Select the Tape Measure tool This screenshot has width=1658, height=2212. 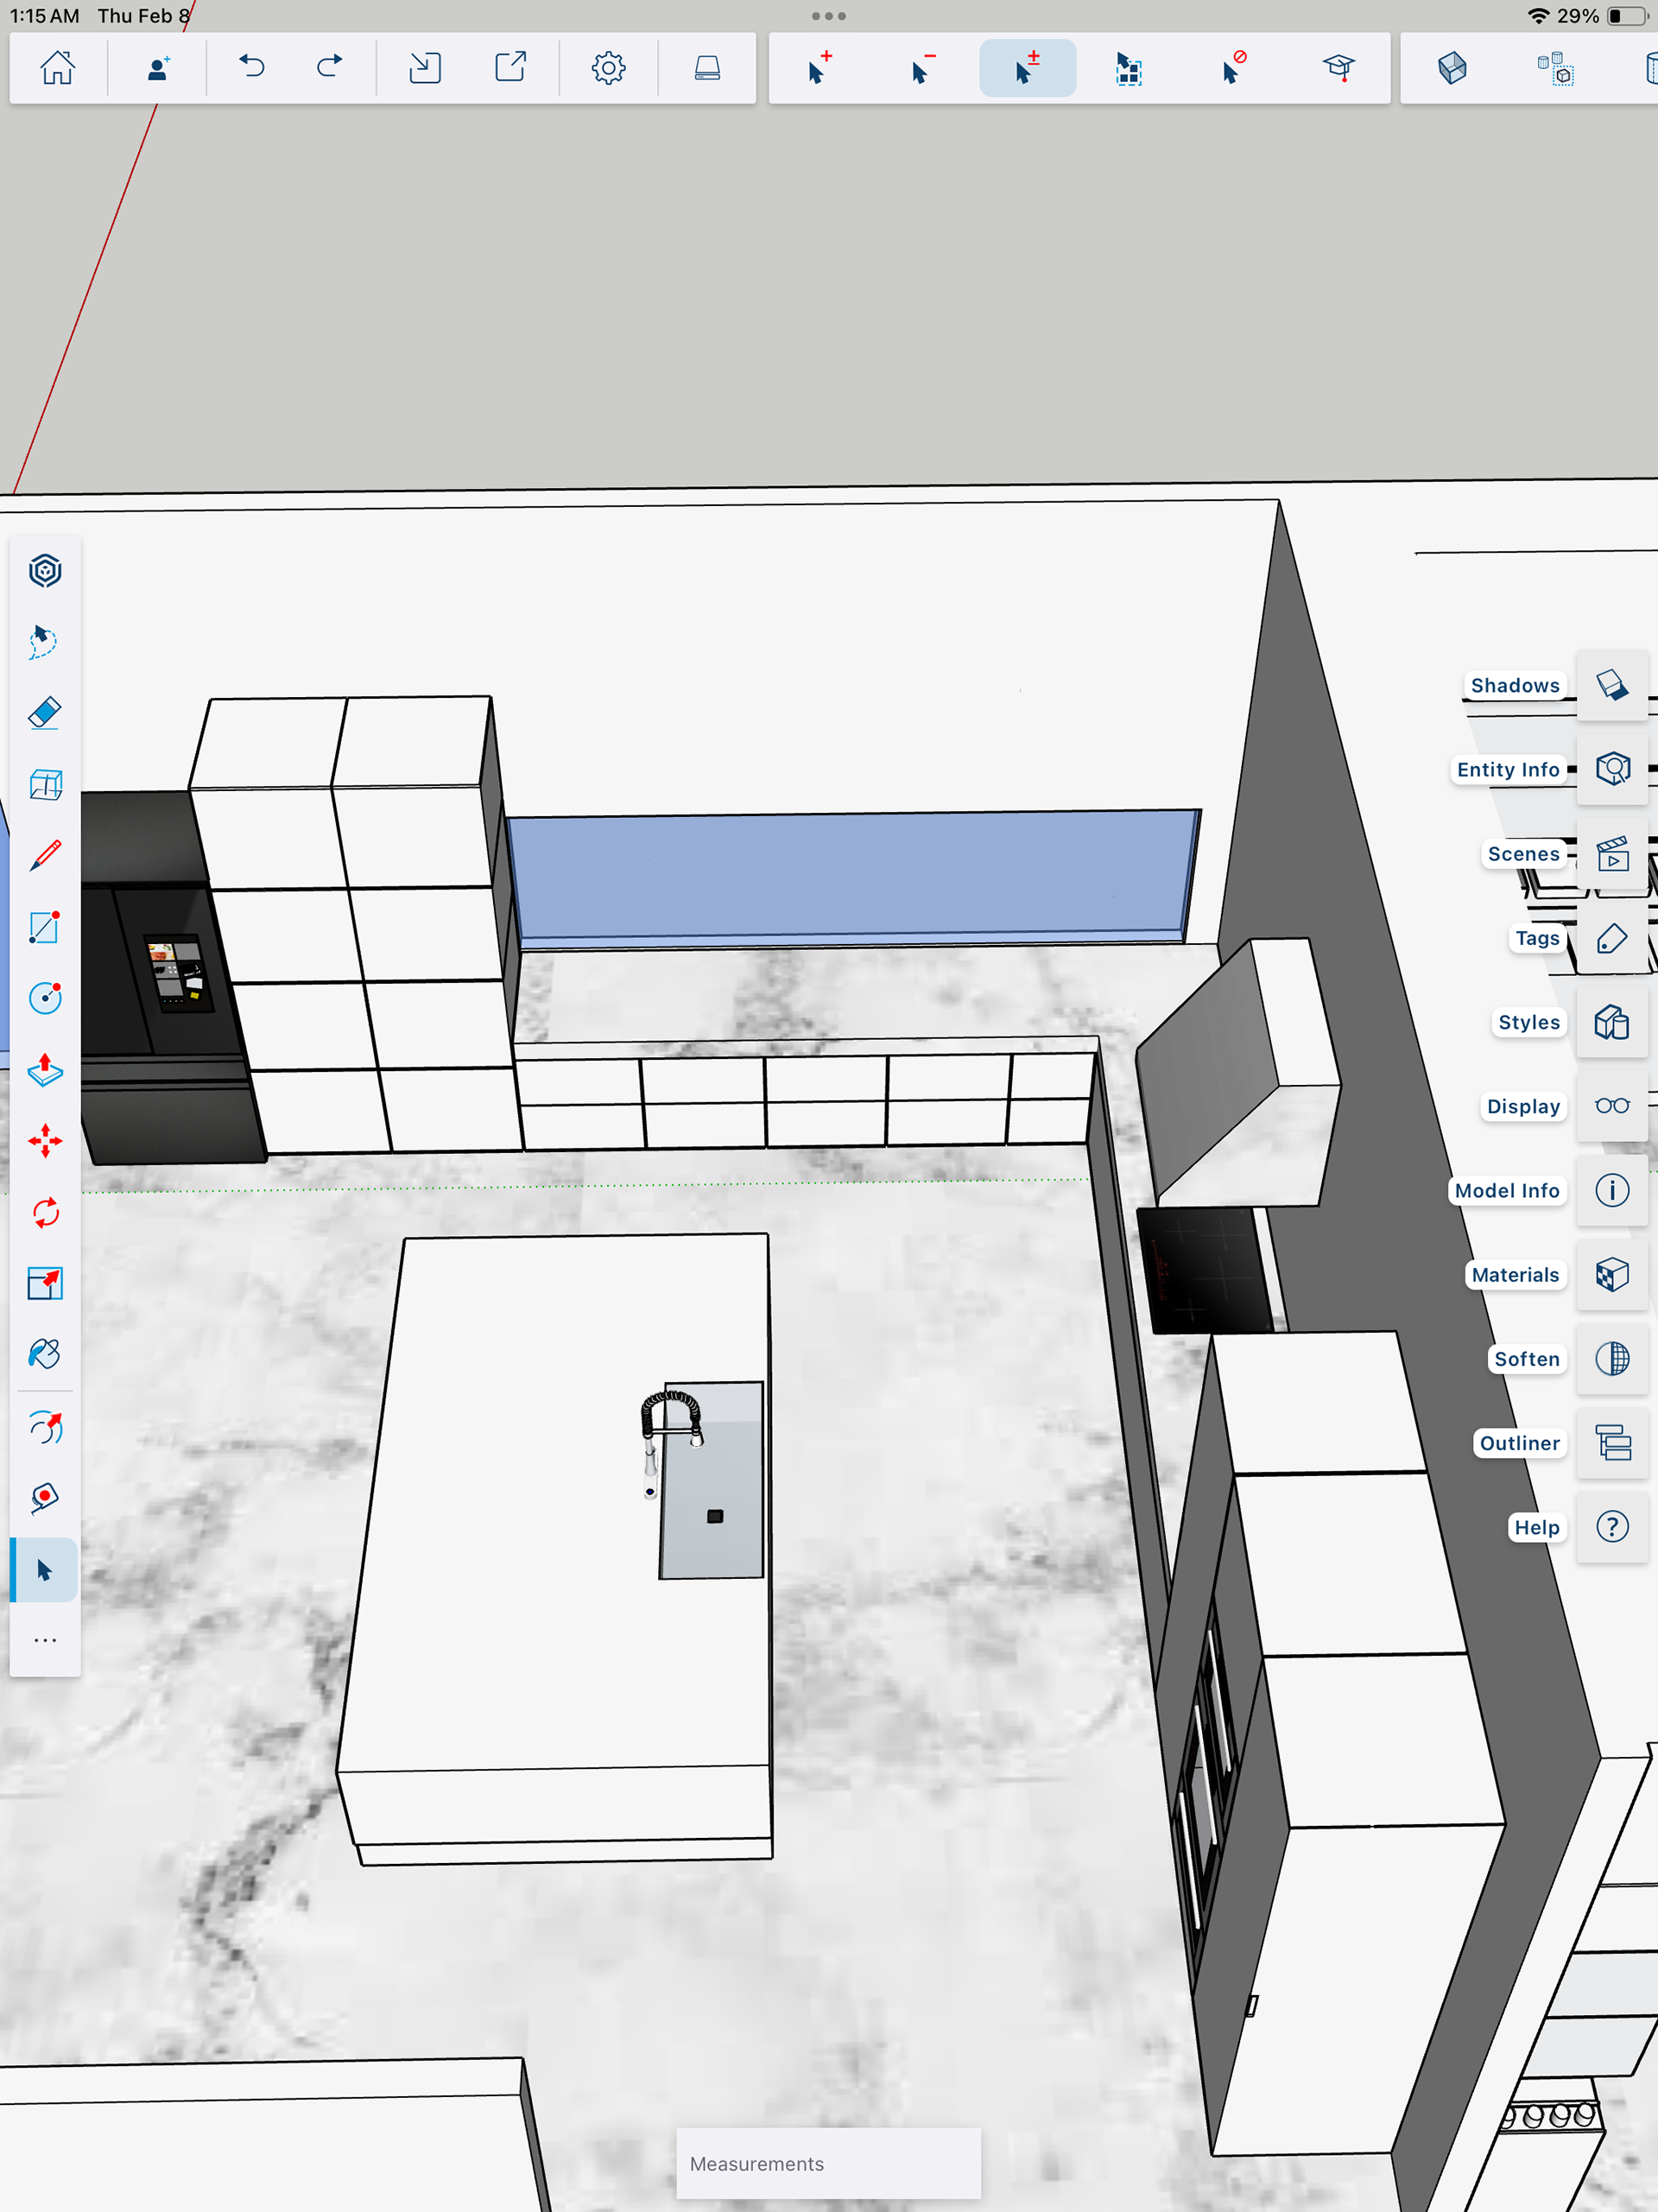tap(45, 1497)
